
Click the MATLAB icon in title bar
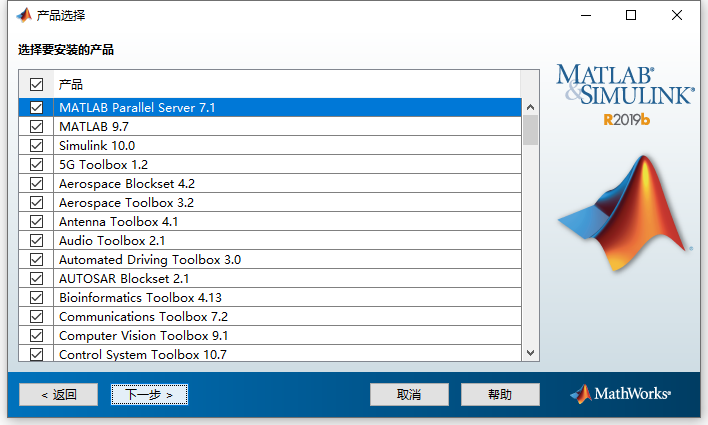[24, 15]
